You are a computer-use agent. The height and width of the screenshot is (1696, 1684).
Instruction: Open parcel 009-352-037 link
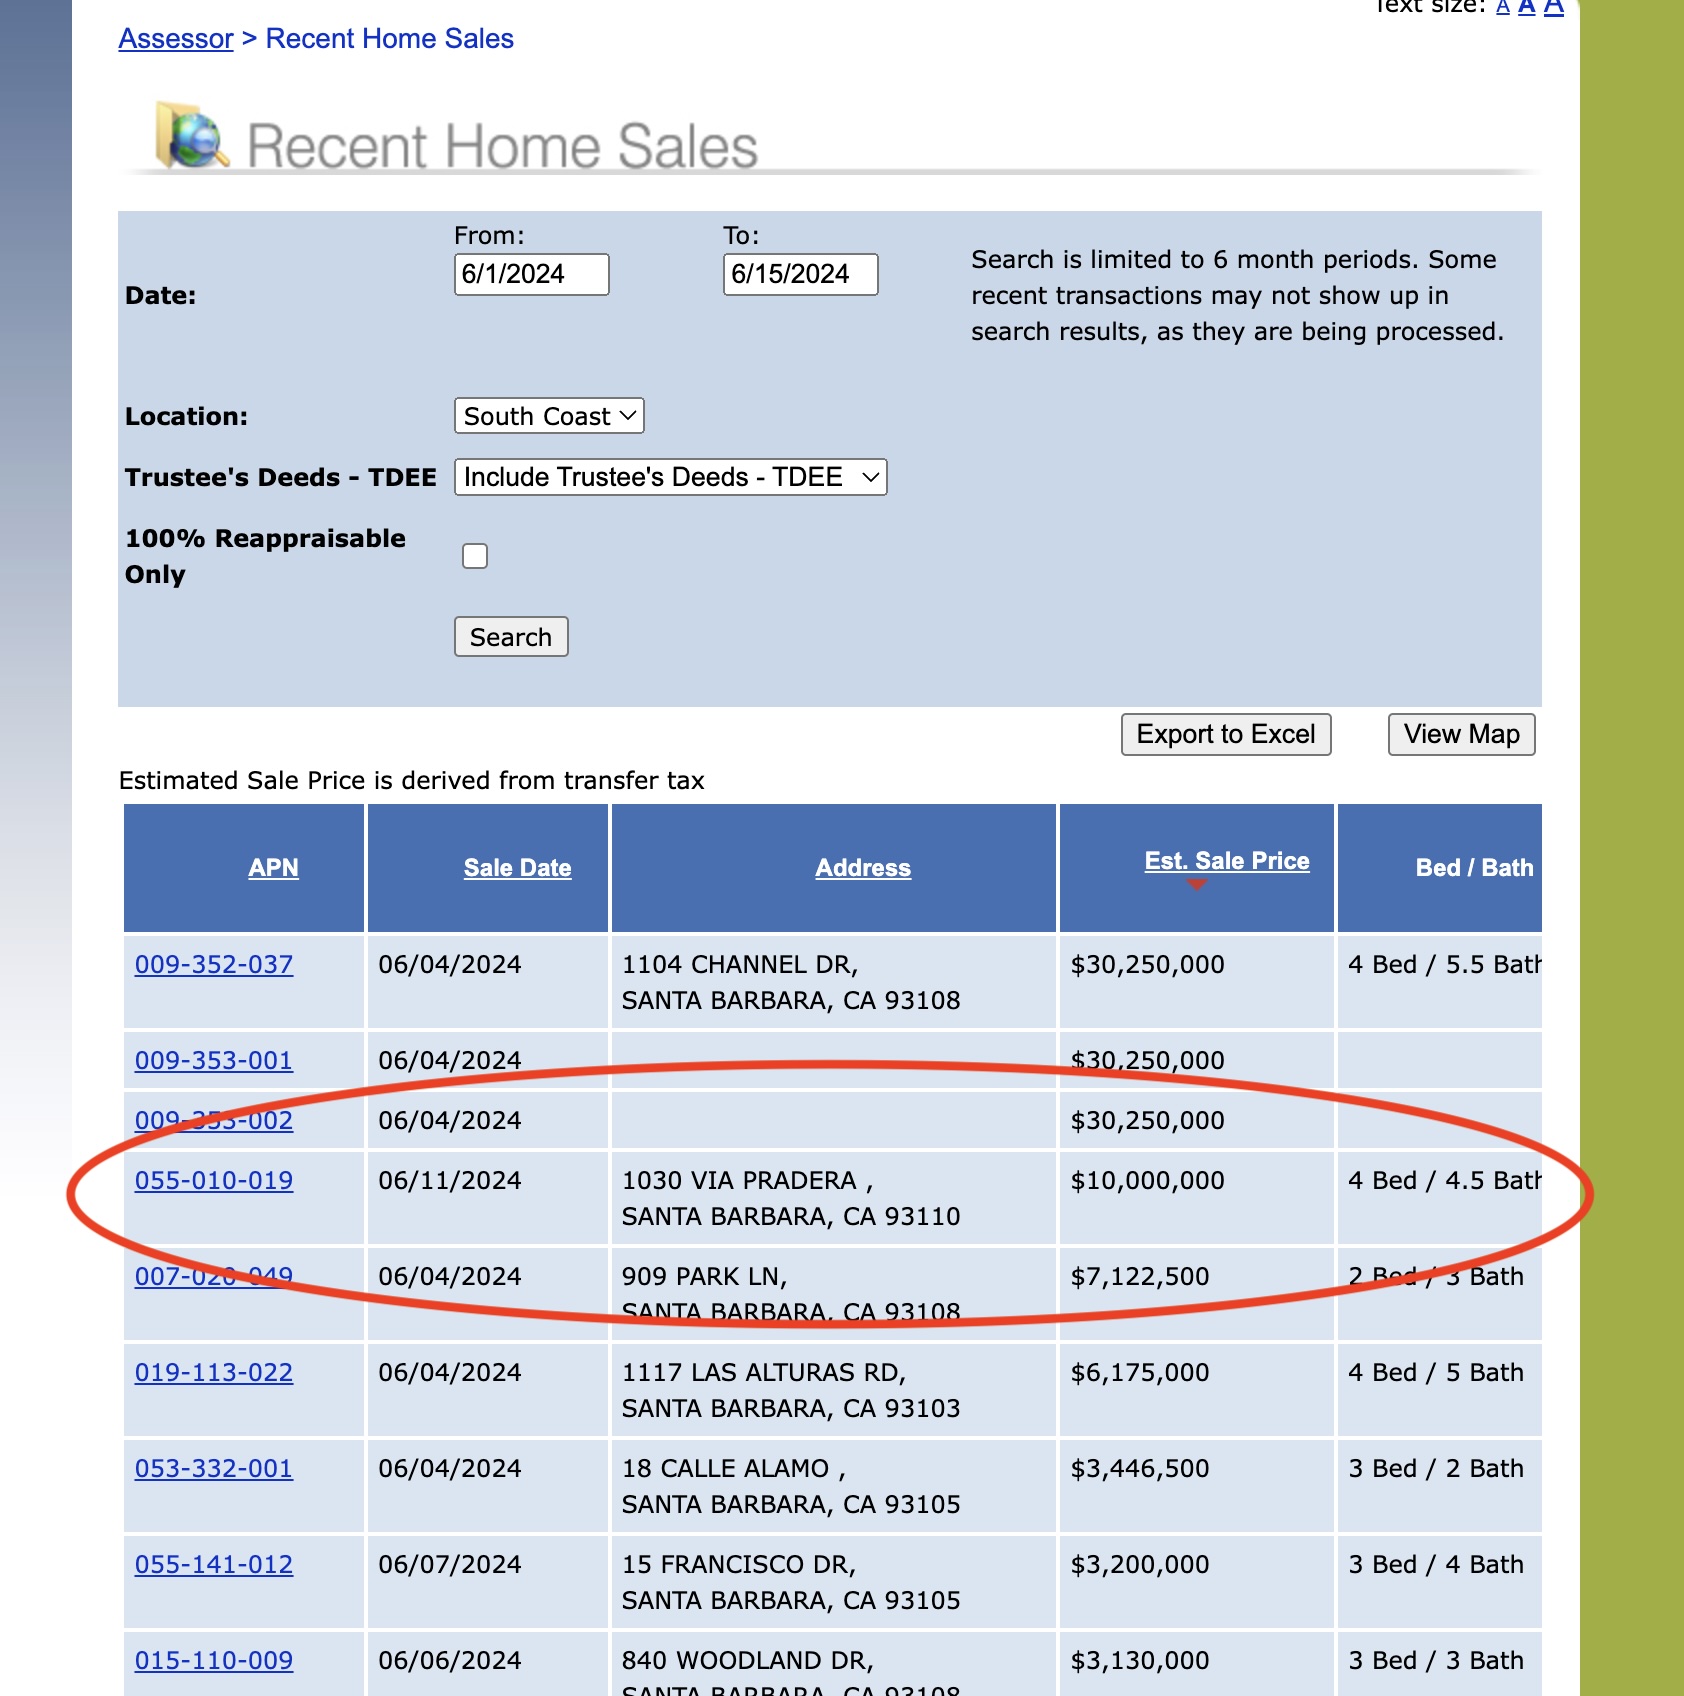(214, 965)
